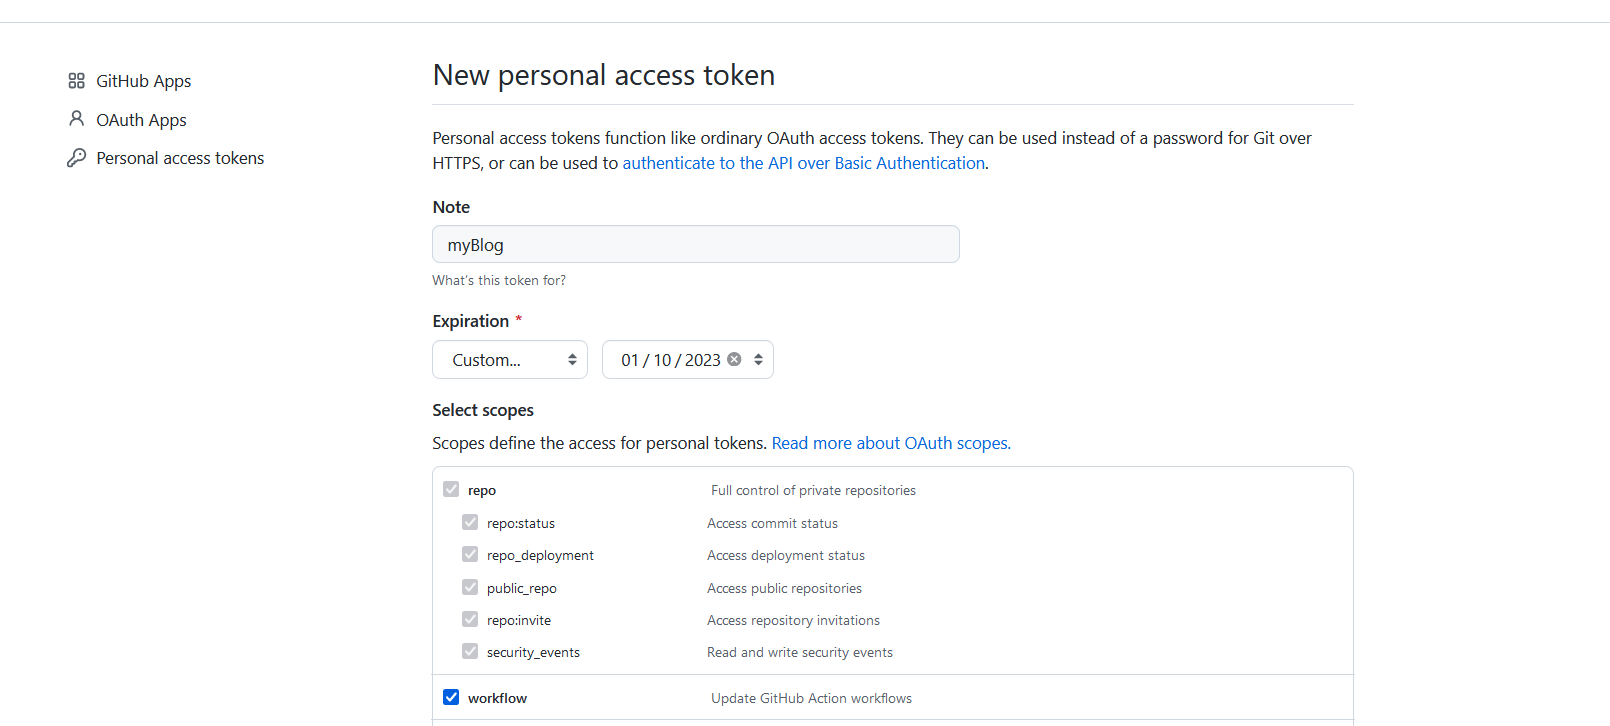Clear the expiration date with the X icon

coord(734,359)
